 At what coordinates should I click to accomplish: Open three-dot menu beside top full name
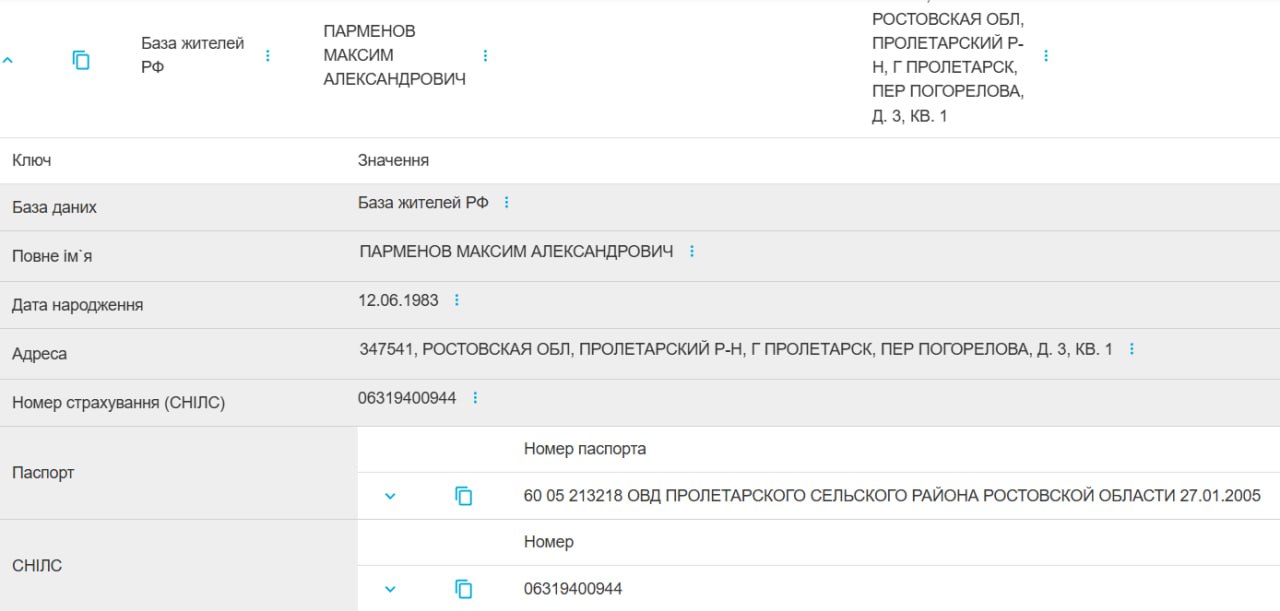(x=485, y=56)
